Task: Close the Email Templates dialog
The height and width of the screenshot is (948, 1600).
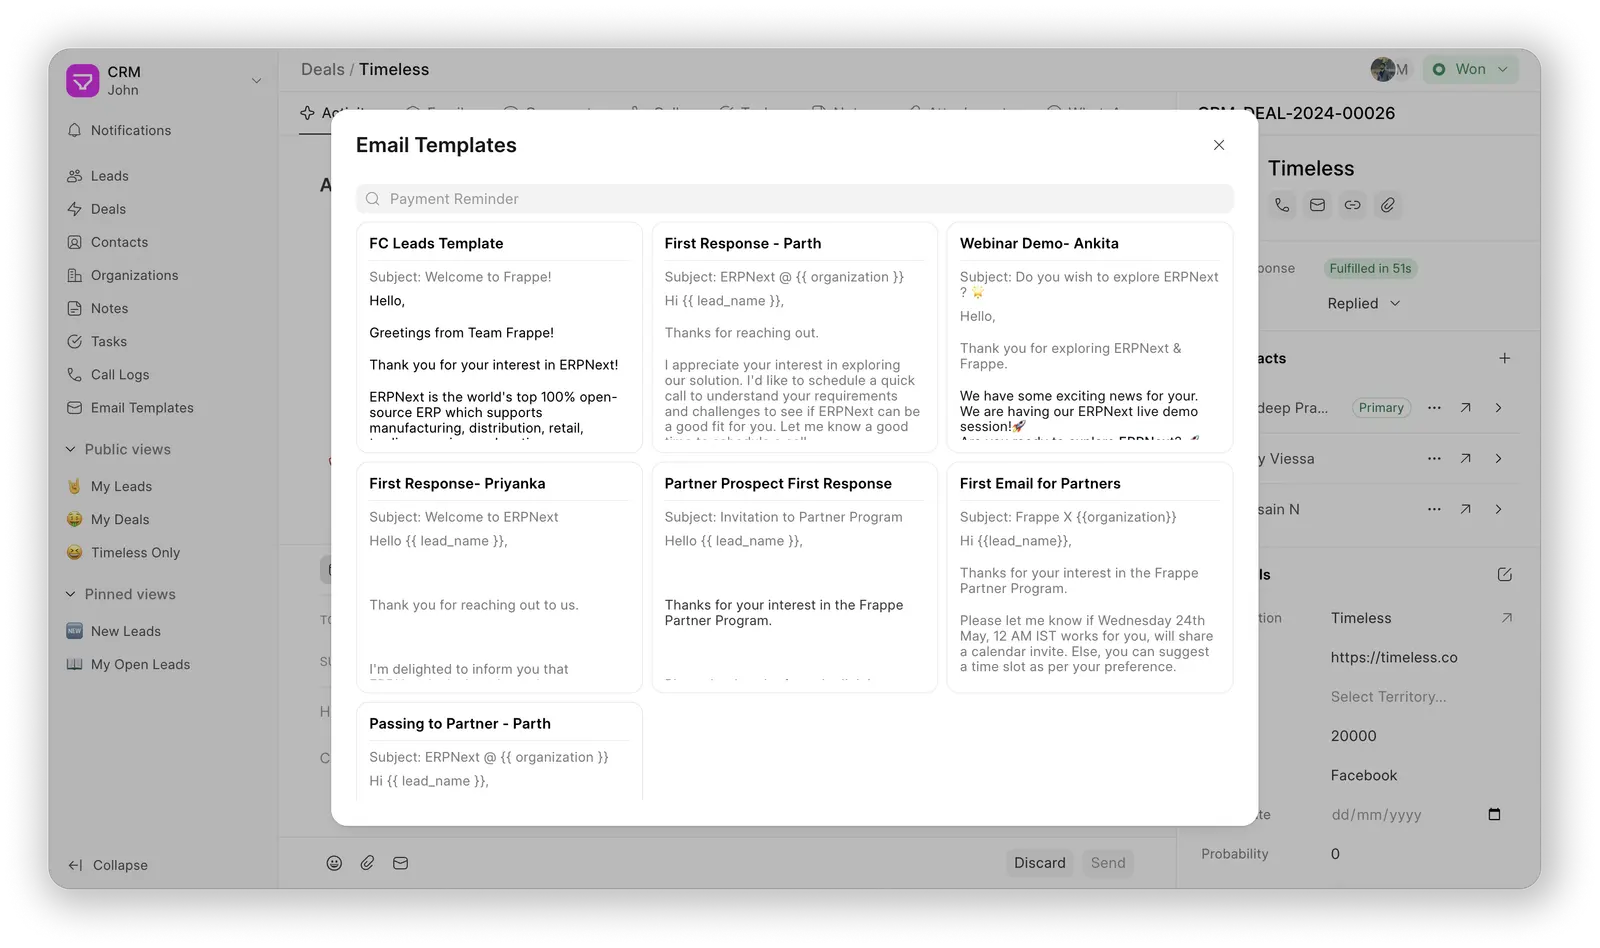Action: pos(1219,145)
